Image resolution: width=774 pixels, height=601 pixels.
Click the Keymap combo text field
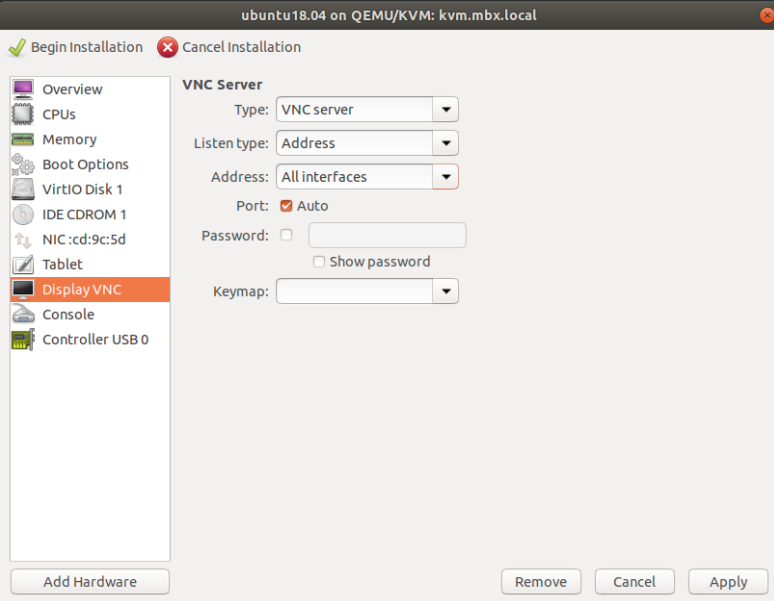[354, 291]
